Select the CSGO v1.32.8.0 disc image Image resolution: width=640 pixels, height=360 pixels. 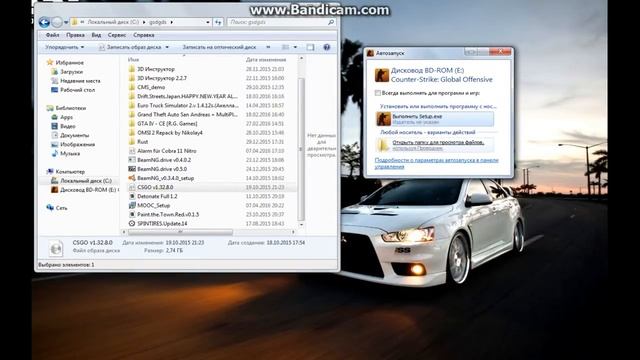click(x=155, y=187)
